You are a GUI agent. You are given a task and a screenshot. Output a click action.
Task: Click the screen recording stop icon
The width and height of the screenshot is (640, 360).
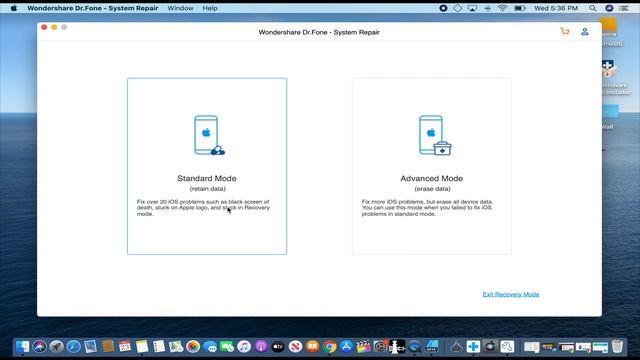click(443, 8)
